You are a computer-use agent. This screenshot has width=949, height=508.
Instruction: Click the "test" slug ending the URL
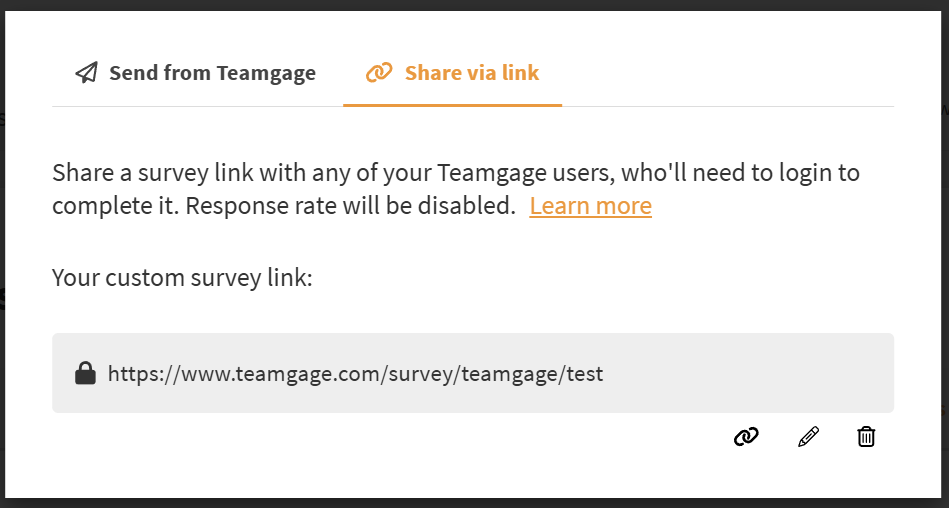[x=584, y=374]
